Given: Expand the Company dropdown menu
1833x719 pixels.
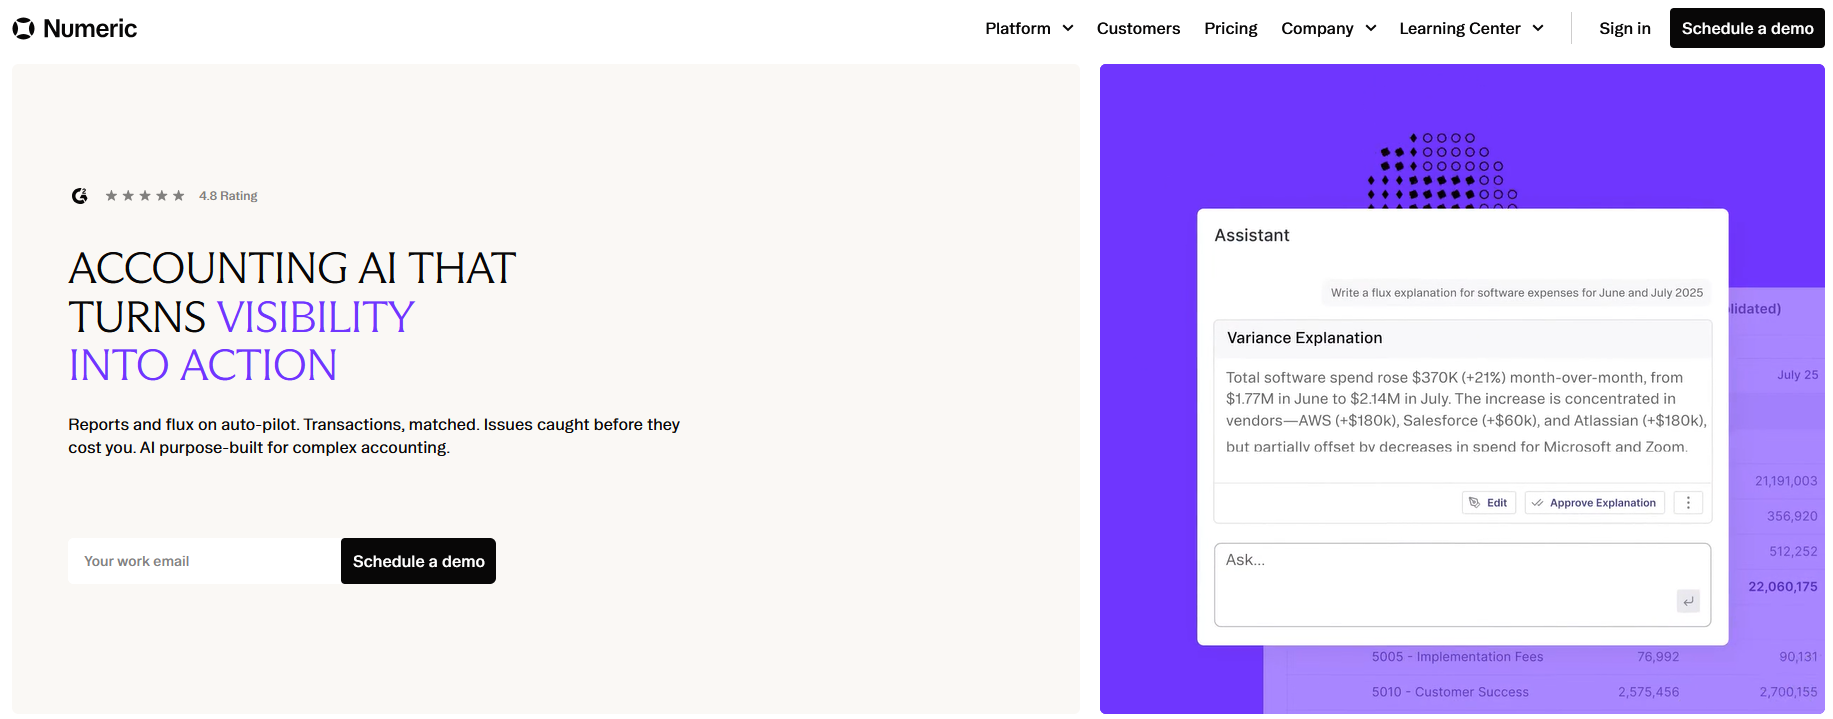Looking at the screenshot, I should (x=1328, y=29).
